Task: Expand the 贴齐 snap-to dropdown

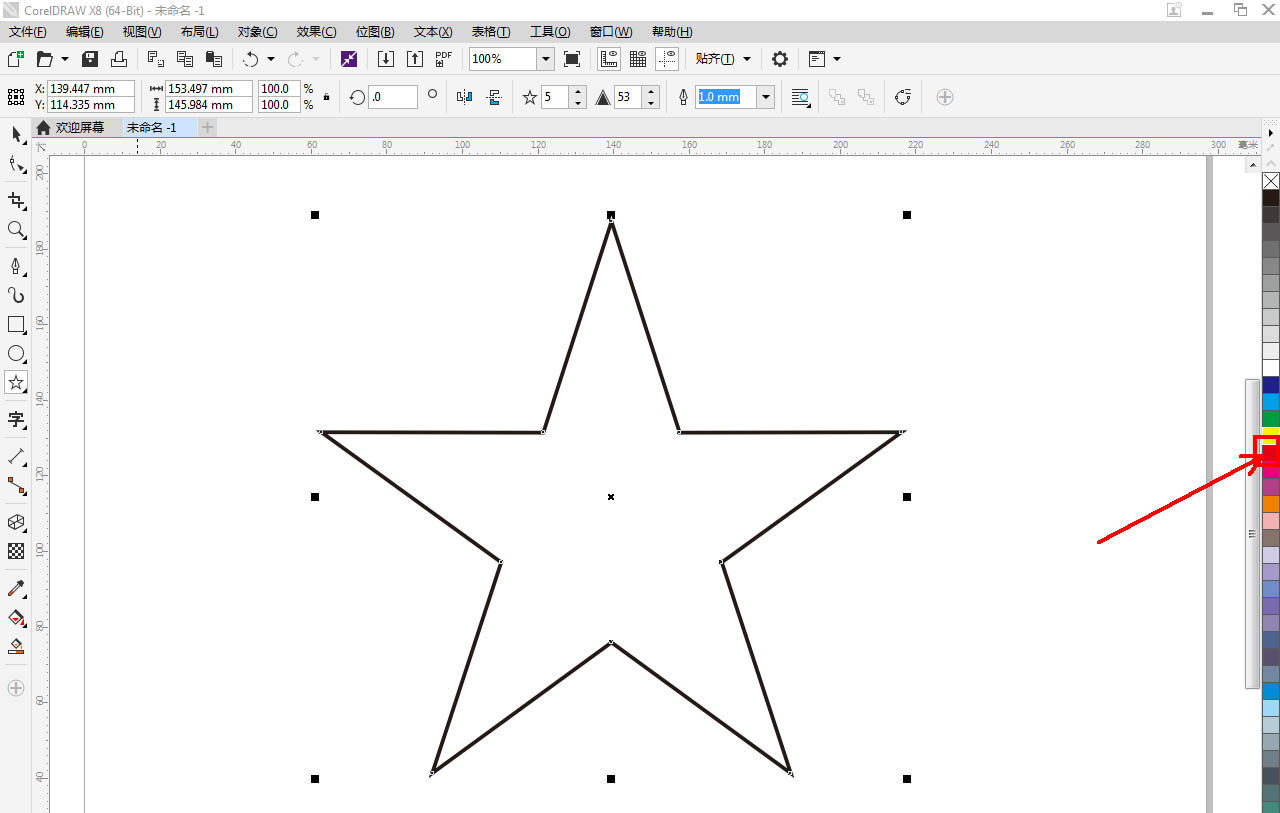Action: click(745, 59)
